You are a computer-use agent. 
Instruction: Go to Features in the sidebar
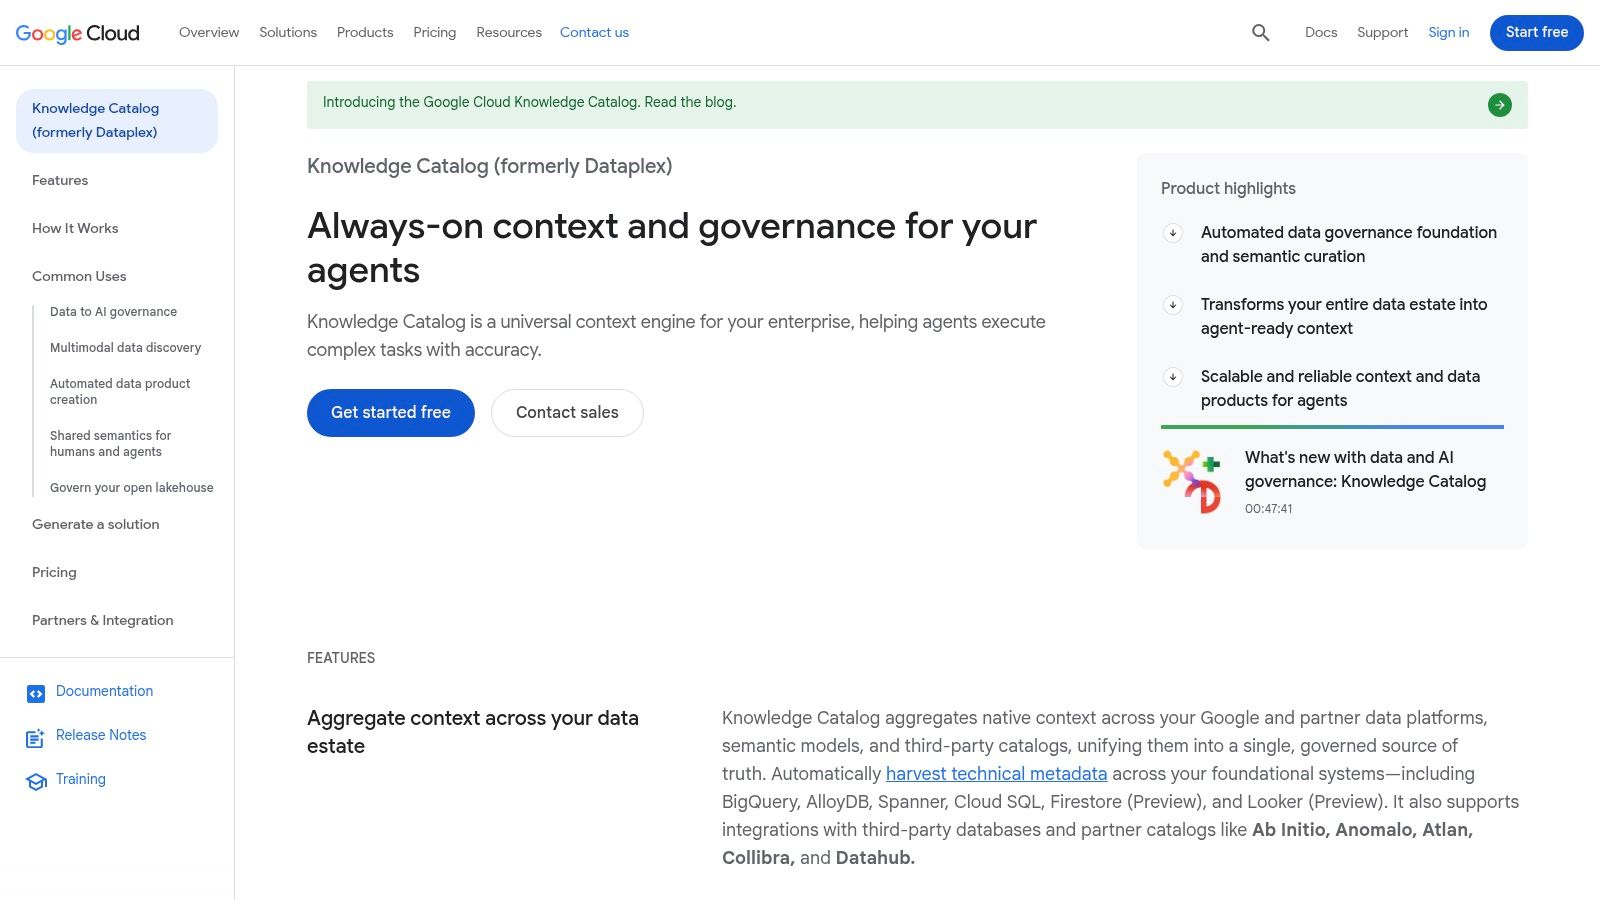60,181
